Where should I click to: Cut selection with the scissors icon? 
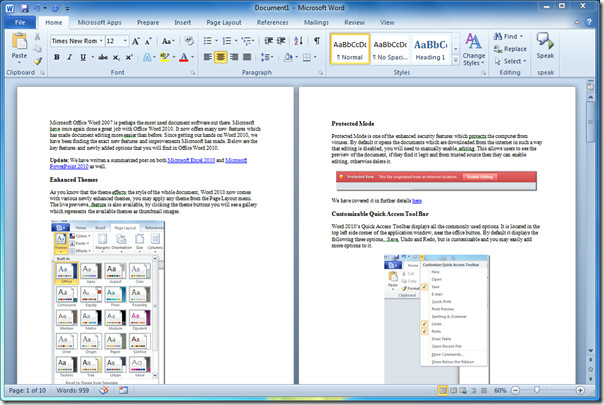[37, 37]
